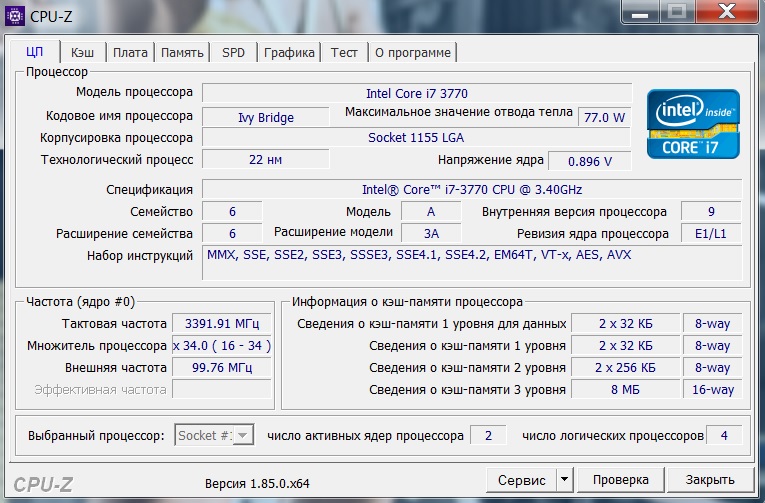Click the Socket 1155 LGA package field
The image size is (765, 503).
click(416, 138)
